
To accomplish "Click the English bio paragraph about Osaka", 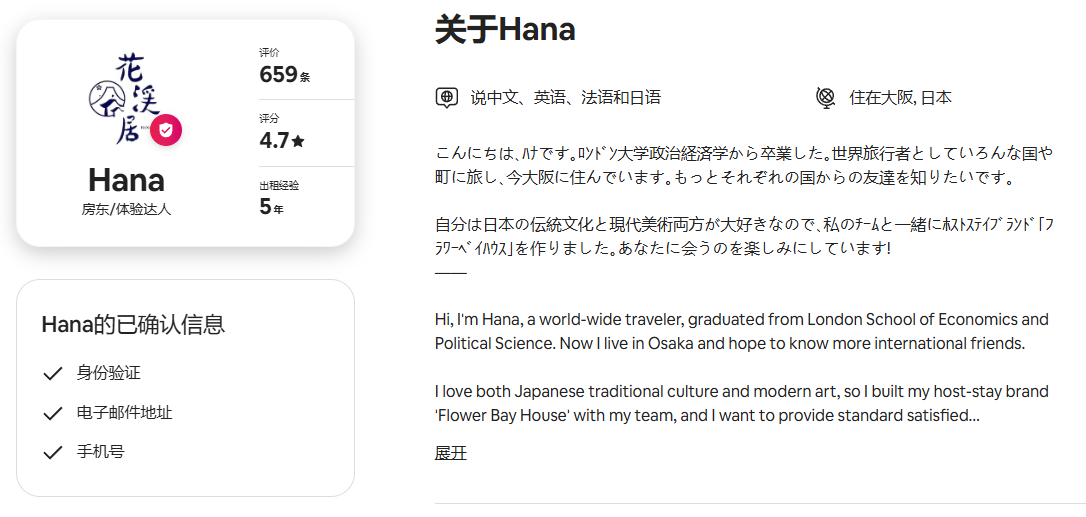I will [742, 331].
